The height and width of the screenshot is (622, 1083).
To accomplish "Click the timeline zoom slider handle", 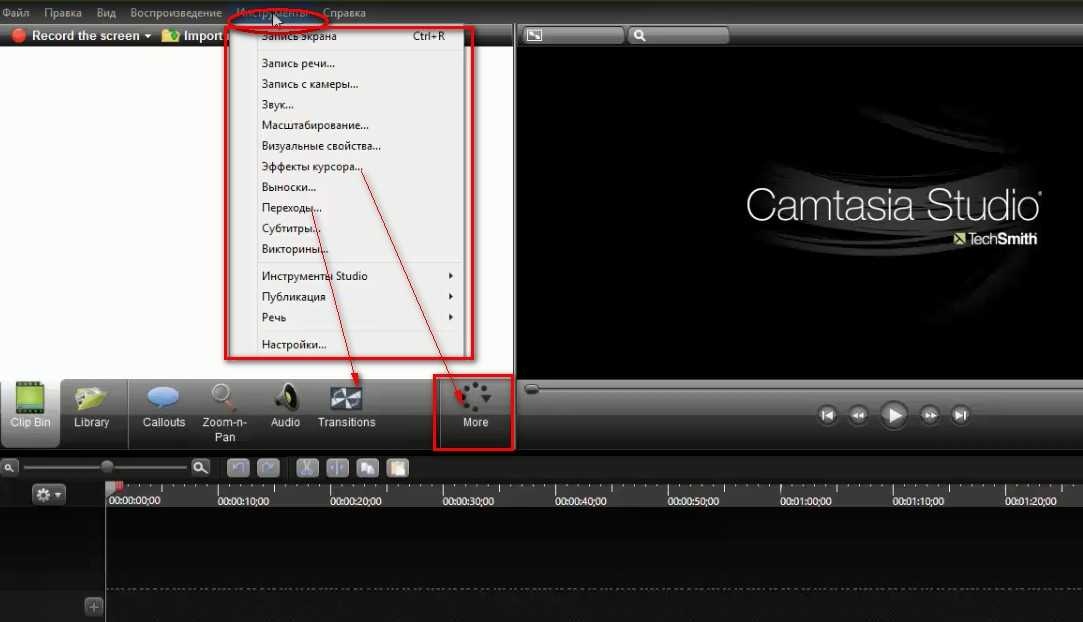I will pos(107,467).
